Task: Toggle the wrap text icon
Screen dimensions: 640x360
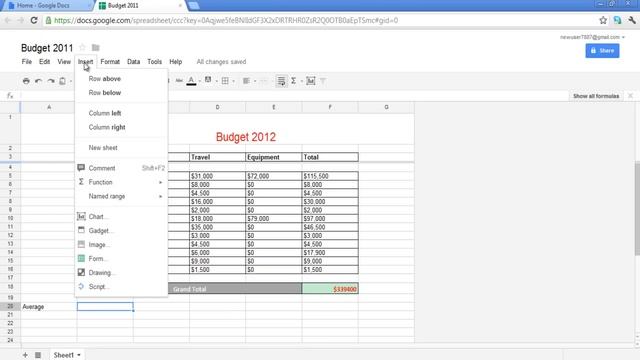Action: [281, 81]
